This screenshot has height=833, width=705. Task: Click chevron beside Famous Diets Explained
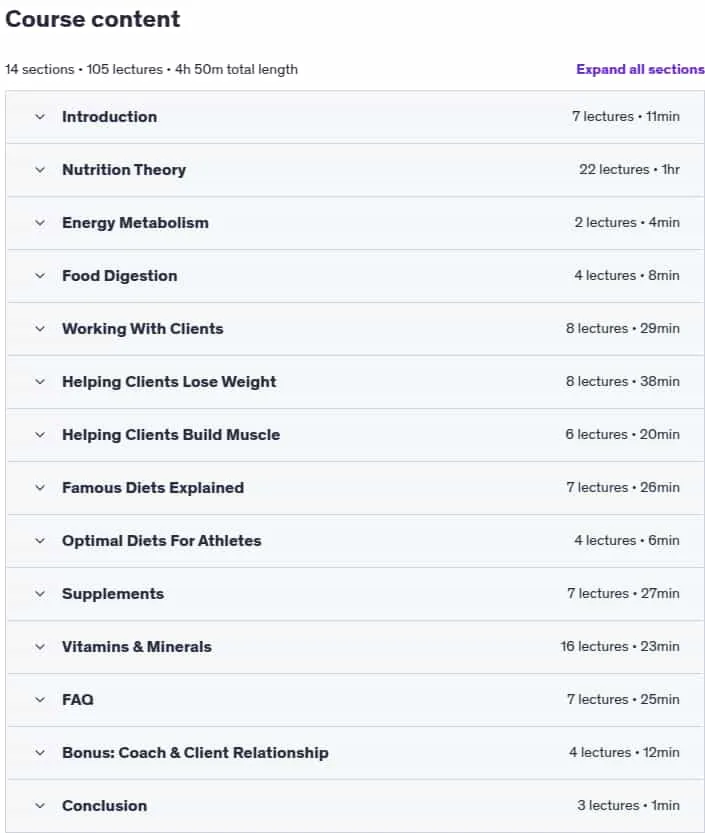[40, 488]
